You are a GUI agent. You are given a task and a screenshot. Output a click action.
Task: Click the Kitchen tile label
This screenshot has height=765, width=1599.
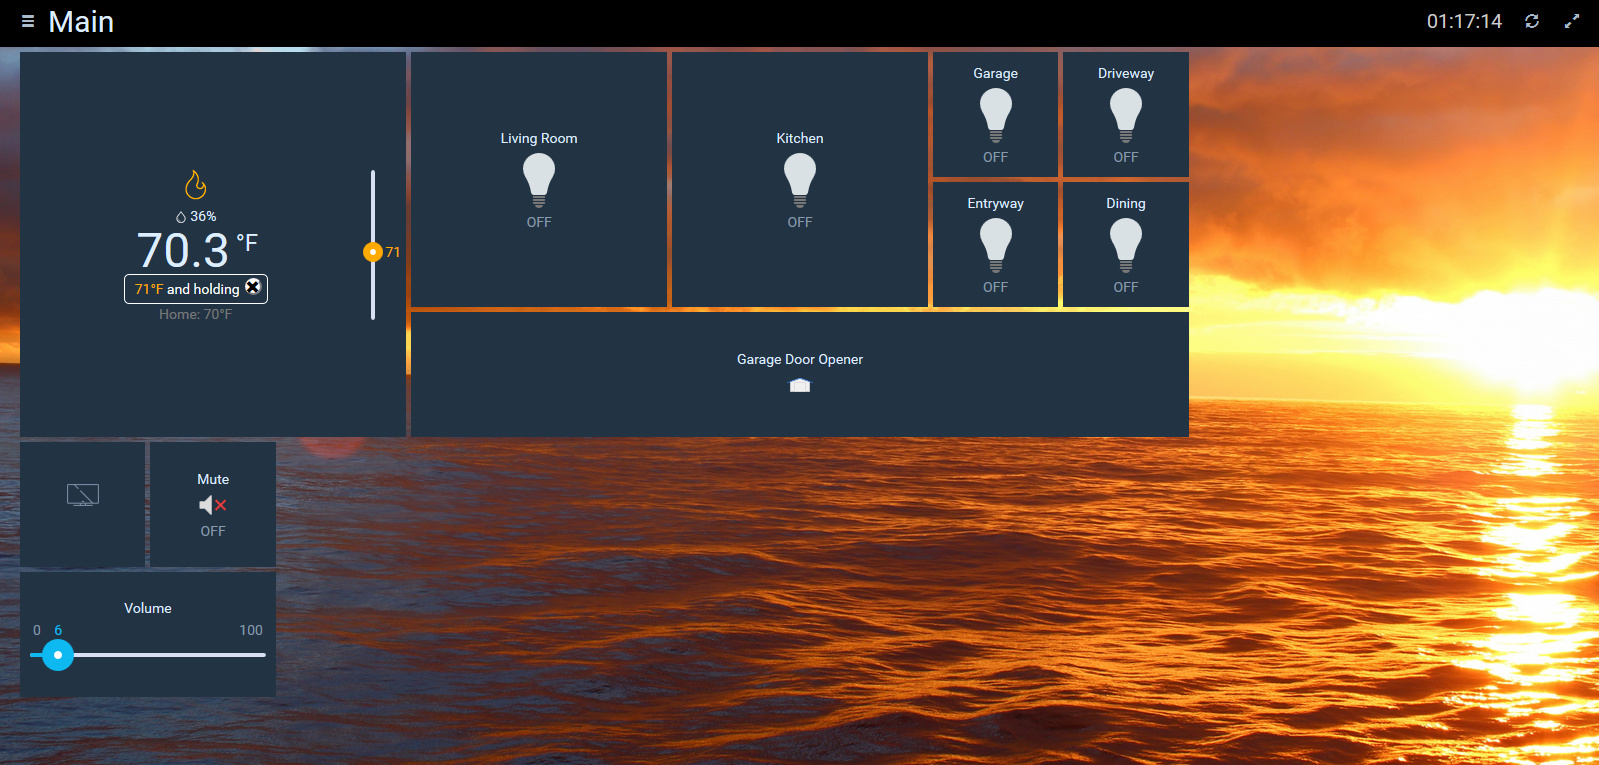(x=800, y=138)
